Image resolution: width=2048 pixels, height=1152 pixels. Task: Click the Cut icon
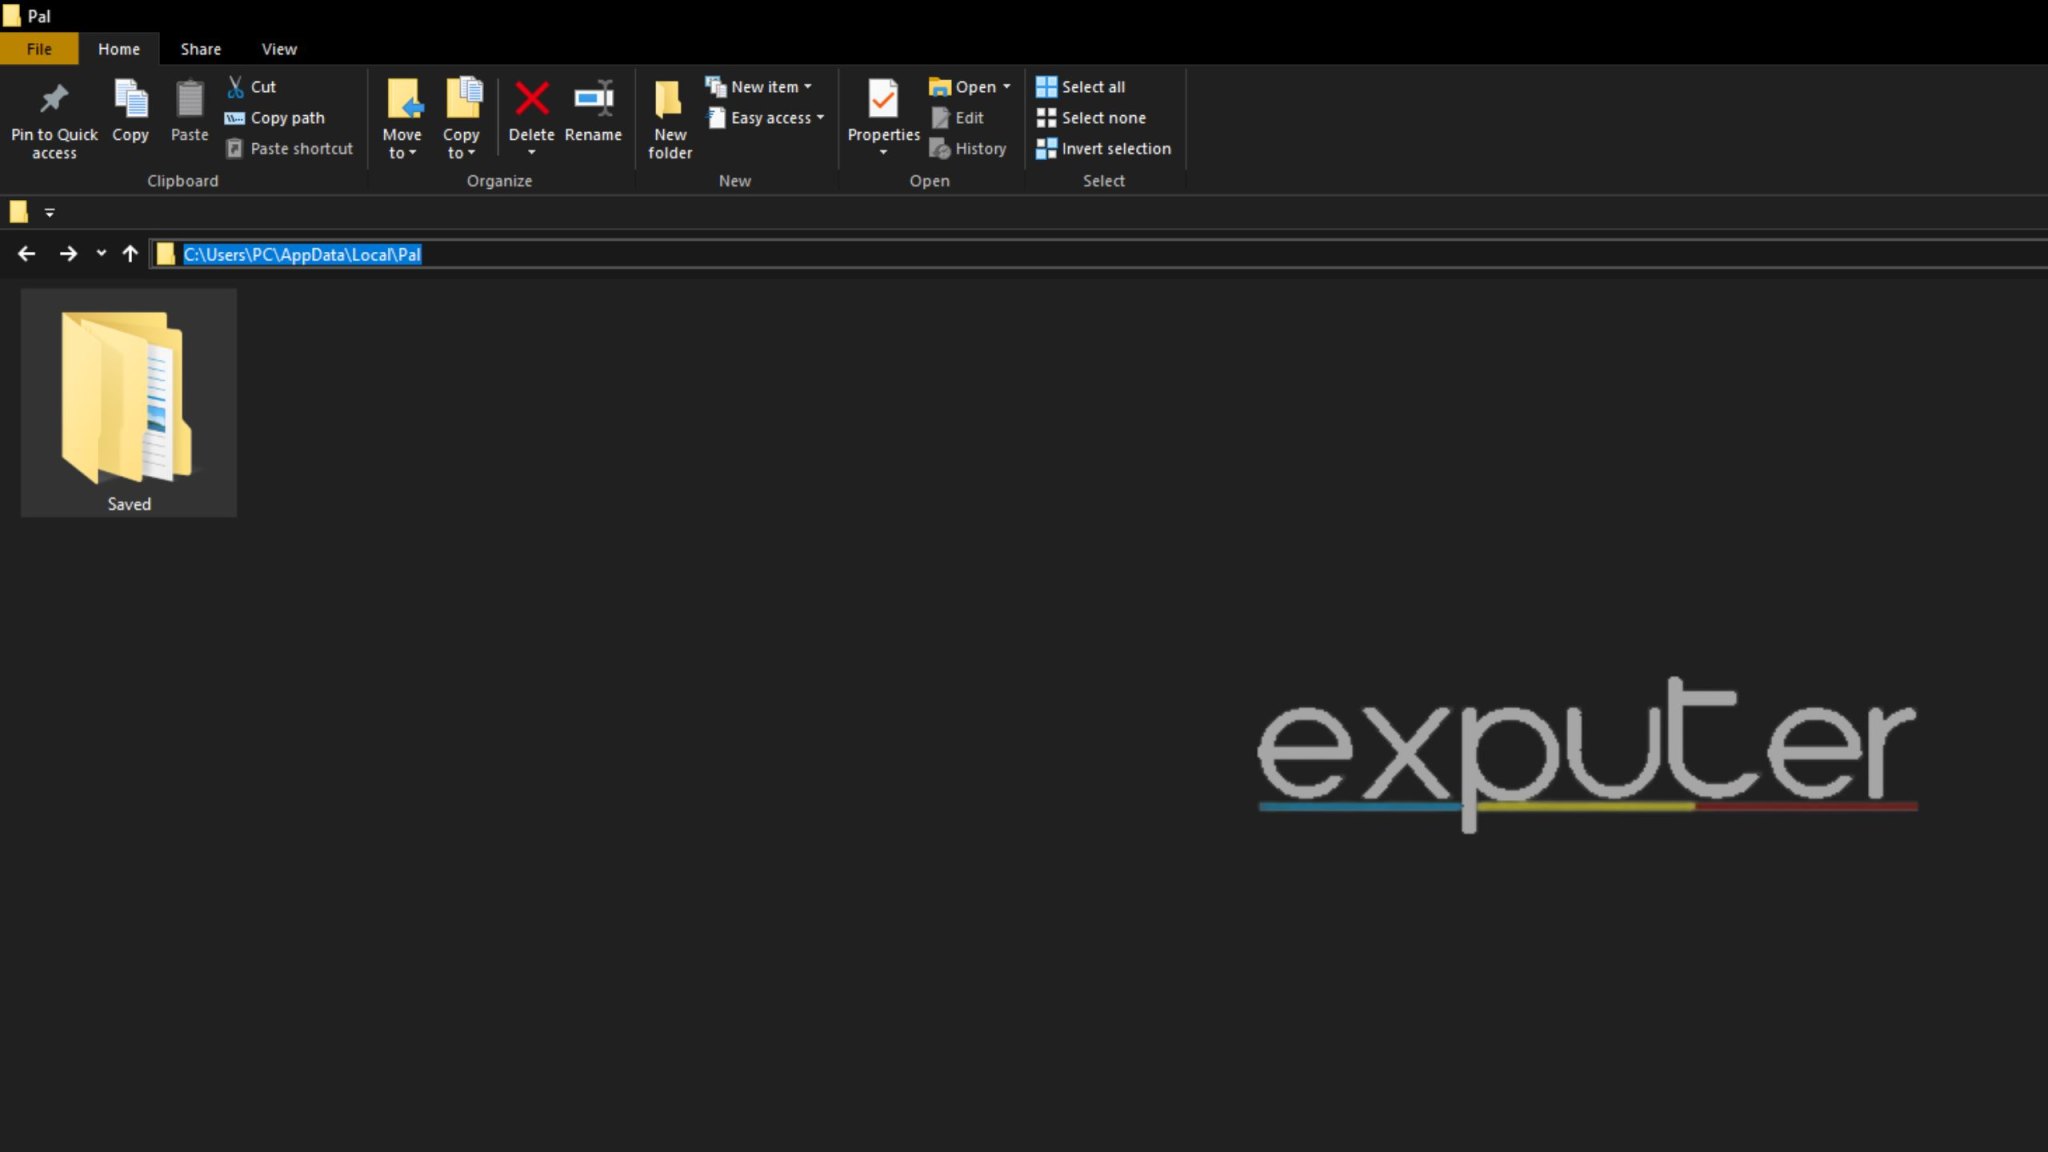pos(237,86)
